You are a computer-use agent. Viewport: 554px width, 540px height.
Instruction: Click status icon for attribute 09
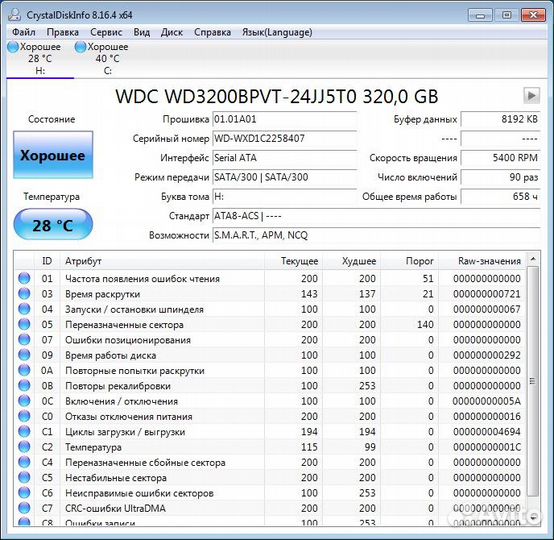(24, 355)
